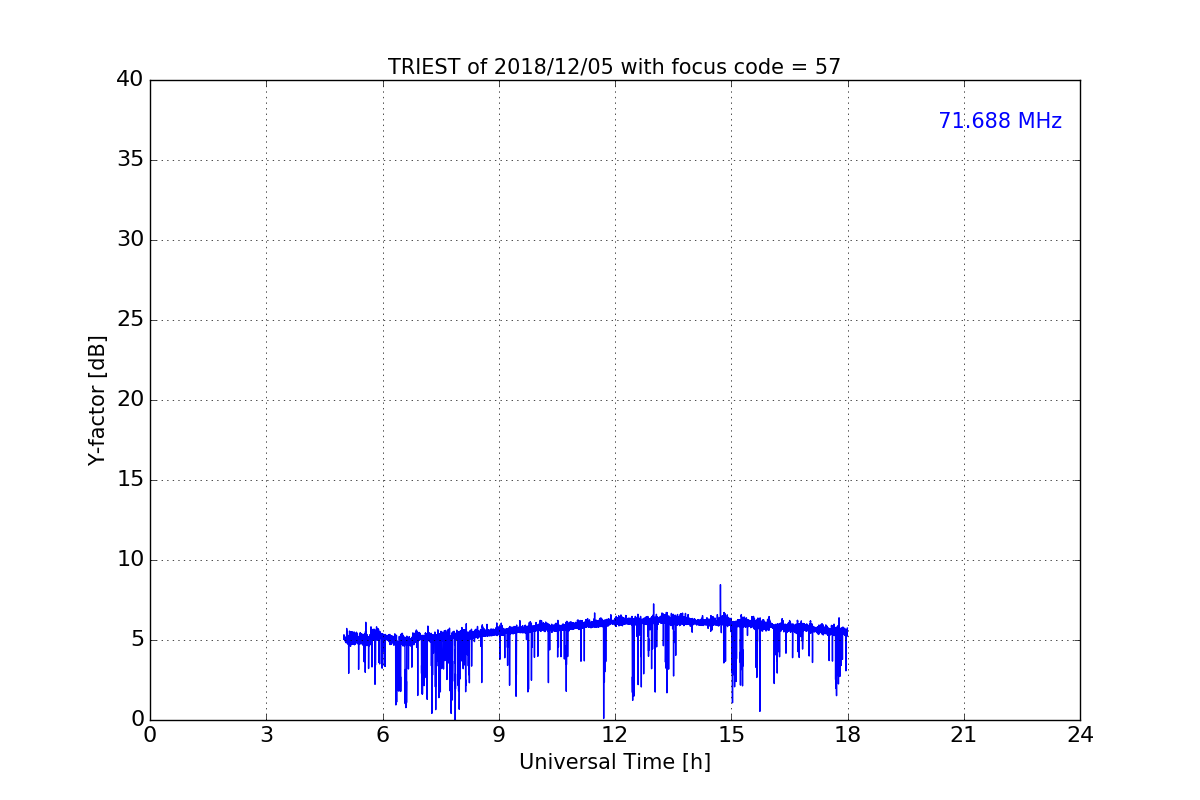Click the x-axis tick label '3'
The image size is (1200, 800).
(266, 735)
